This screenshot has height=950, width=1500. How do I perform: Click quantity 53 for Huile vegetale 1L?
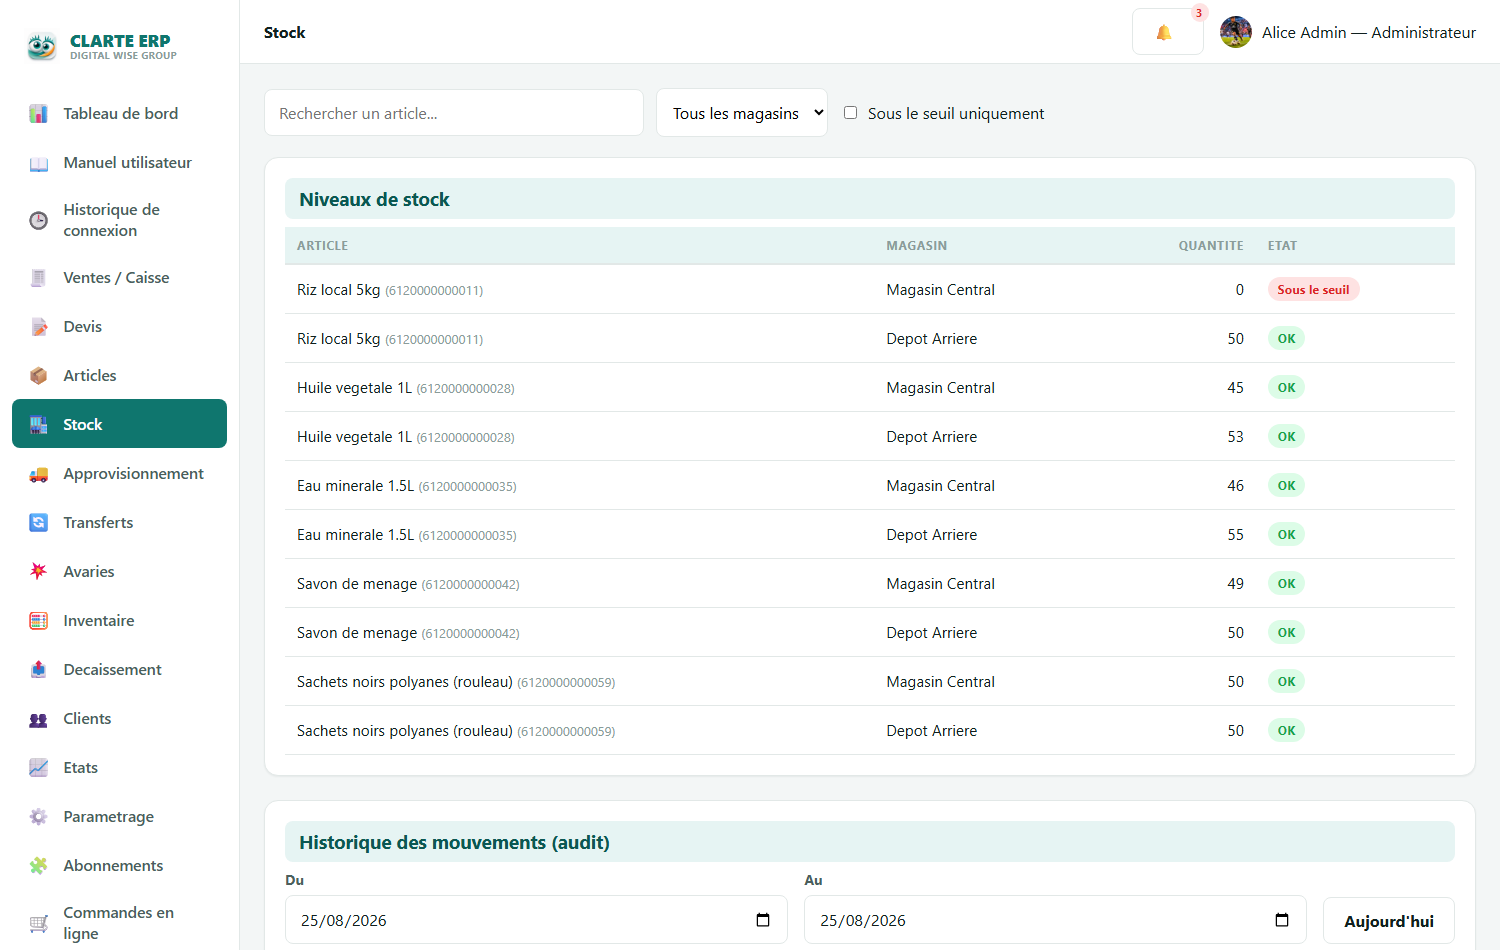click(x=1235, y=437)
